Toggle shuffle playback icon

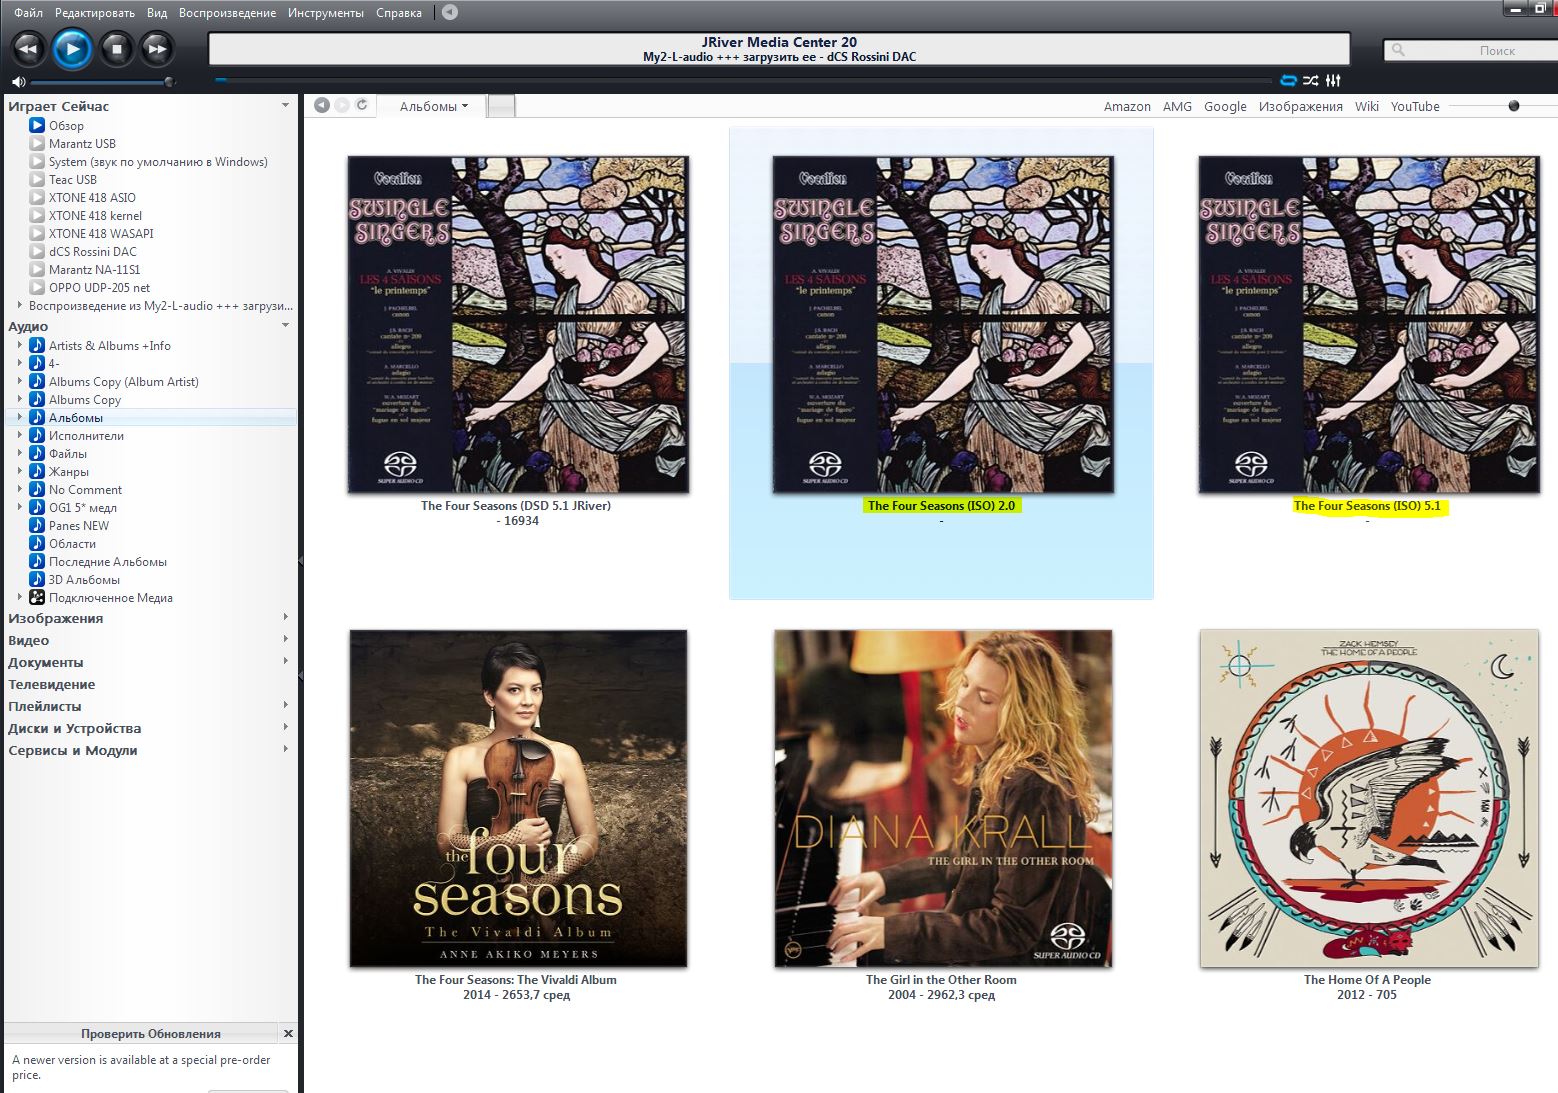(1311, 80)
